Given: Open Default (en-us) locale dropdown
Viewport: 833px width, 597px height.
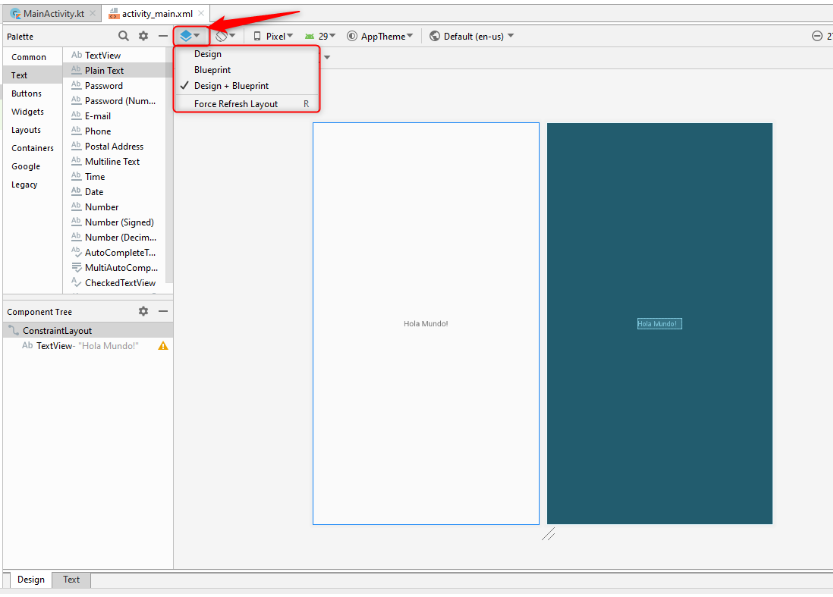Looking at the screenshot, I should [x=472, y=36].
